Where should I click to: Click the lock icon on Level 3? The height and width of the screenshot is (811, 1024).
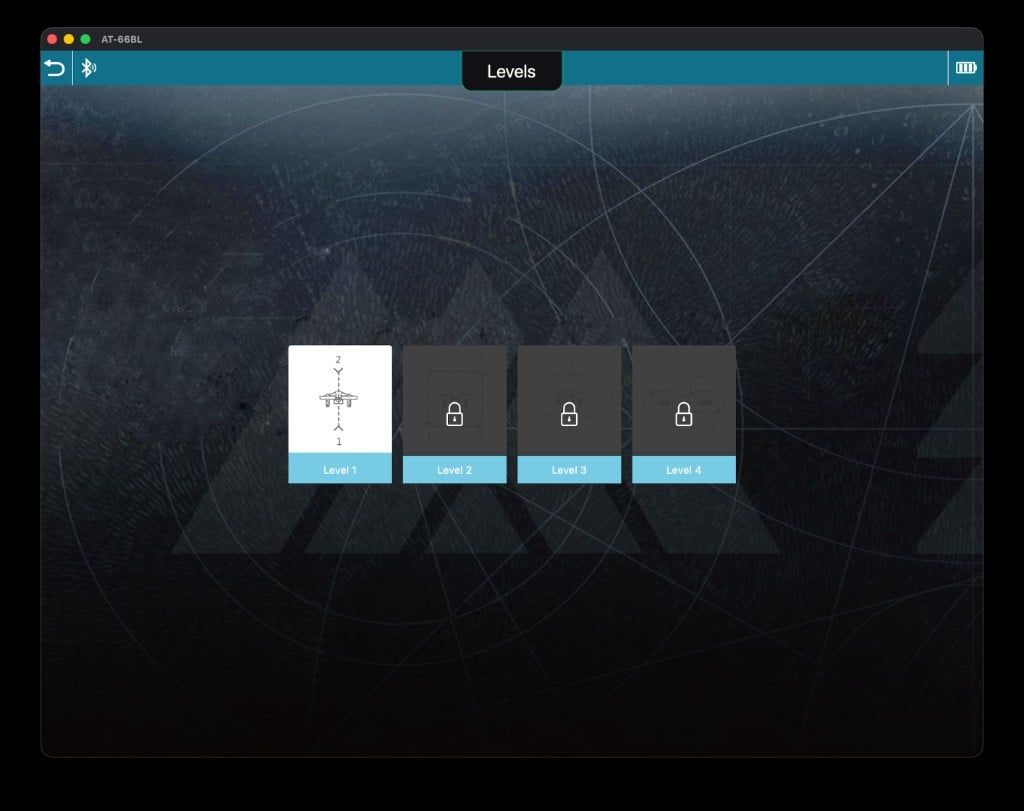(x=569, y=414)
